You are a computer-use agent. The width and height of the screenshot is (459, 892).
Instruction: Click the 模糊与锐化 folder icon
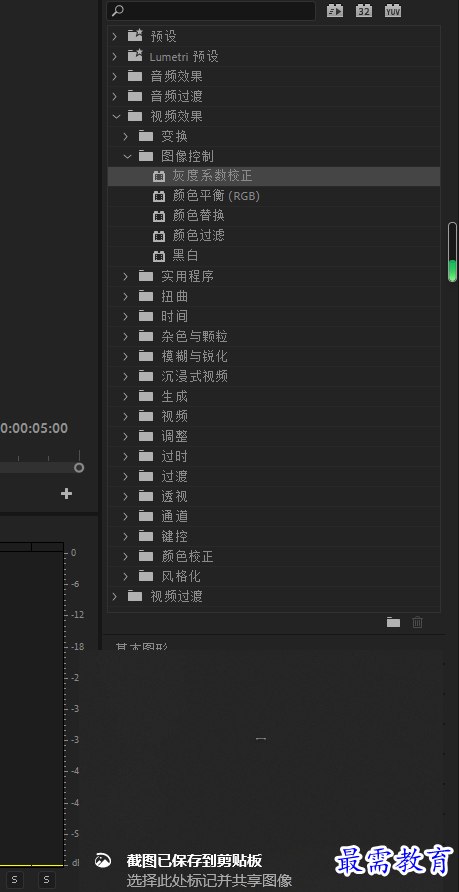[x=146, y=356]
